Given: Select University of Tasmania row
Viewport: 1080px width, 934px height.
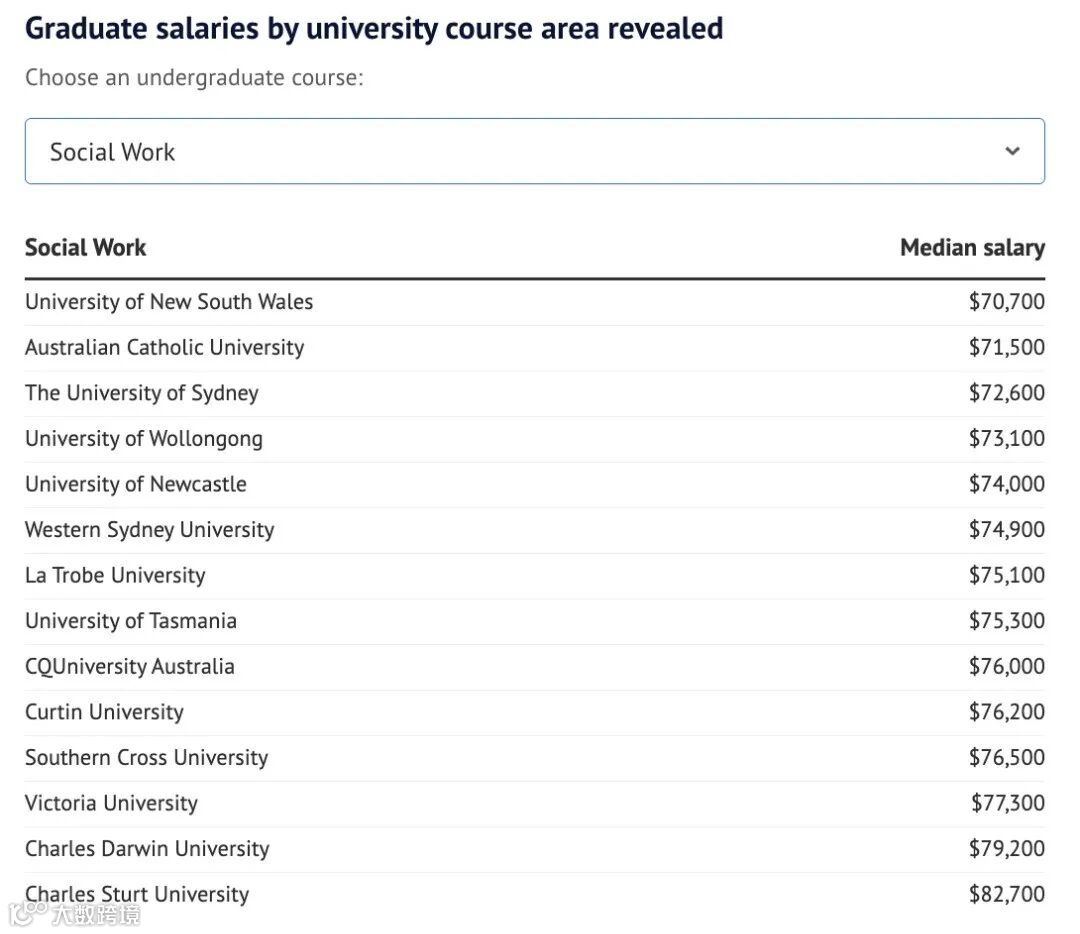Looking at the screenshot, I should (131, 621).
